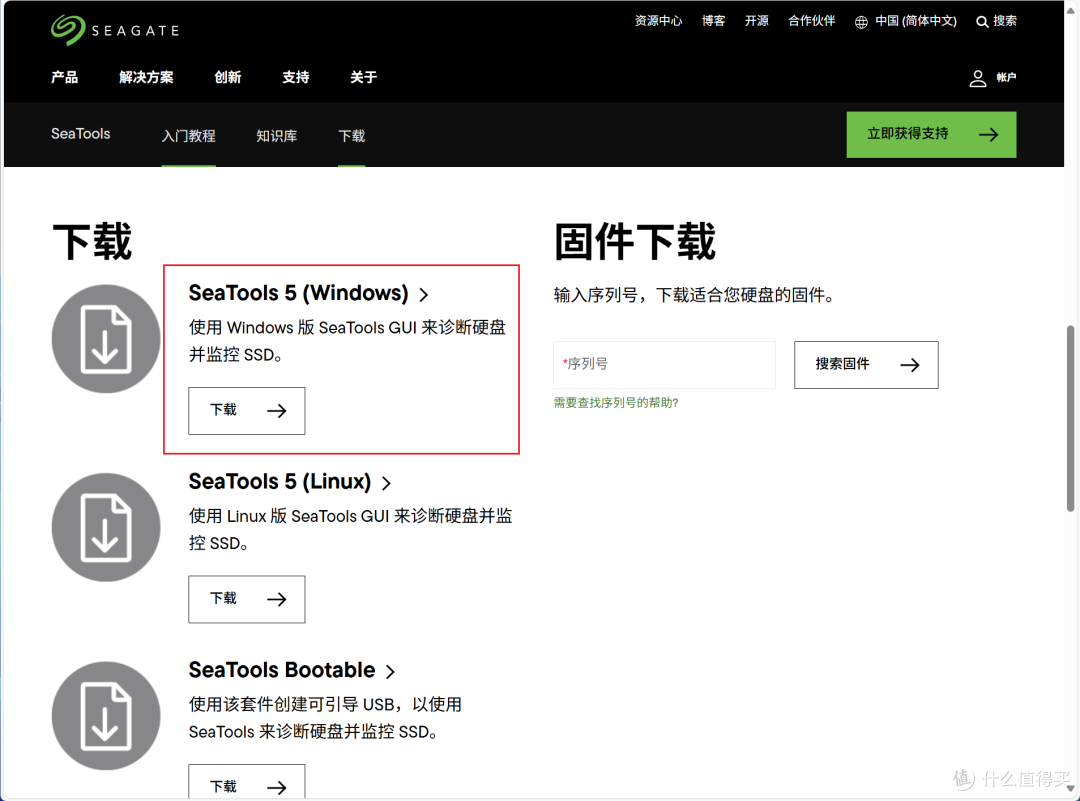Open 需要查找序列号的帮助 link
The width and height of the screenshot is (1080, 801).
tap(616, 403)
